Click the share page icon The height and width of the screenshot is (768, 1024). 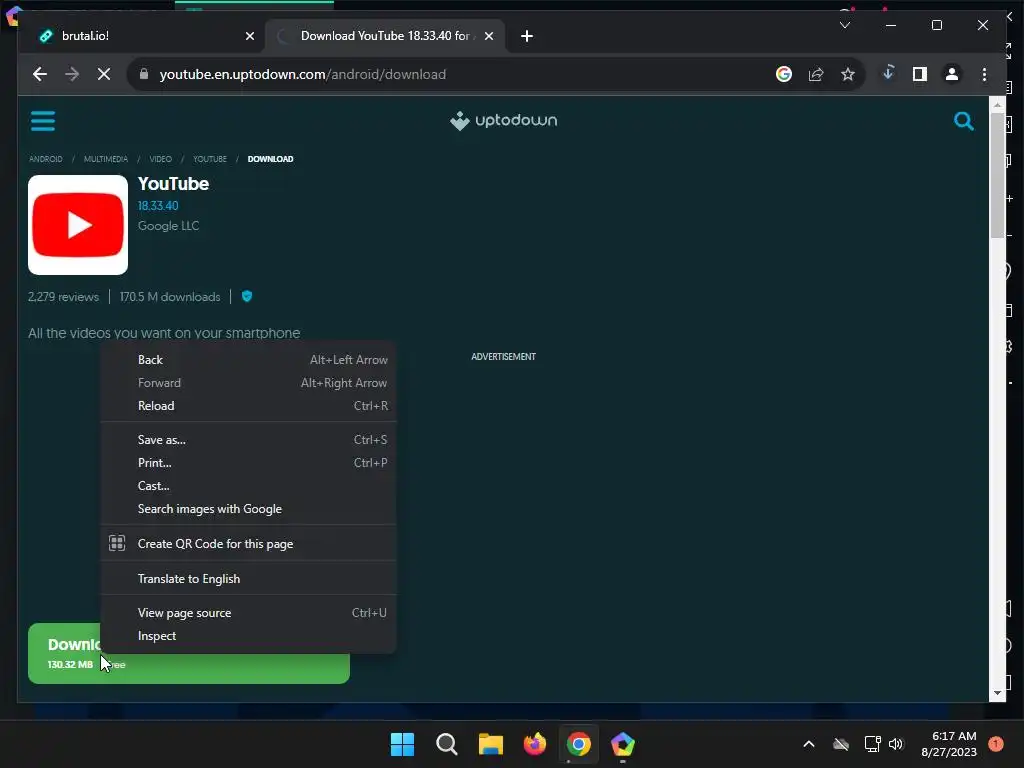click(x=816, y=74)
